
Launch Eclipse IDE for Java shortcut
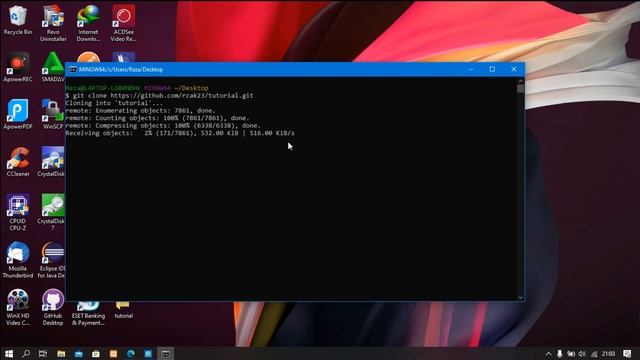click(x=51, y=260)
